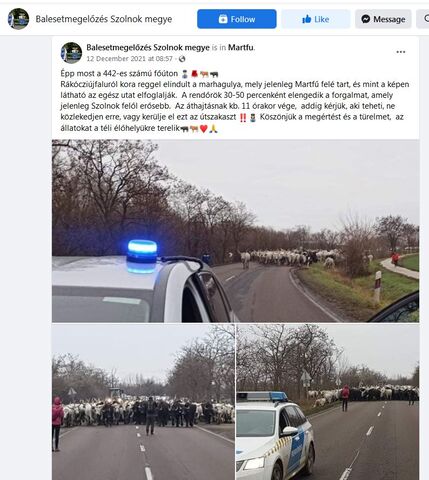Open the post options three-dot menu

[401, 52]
